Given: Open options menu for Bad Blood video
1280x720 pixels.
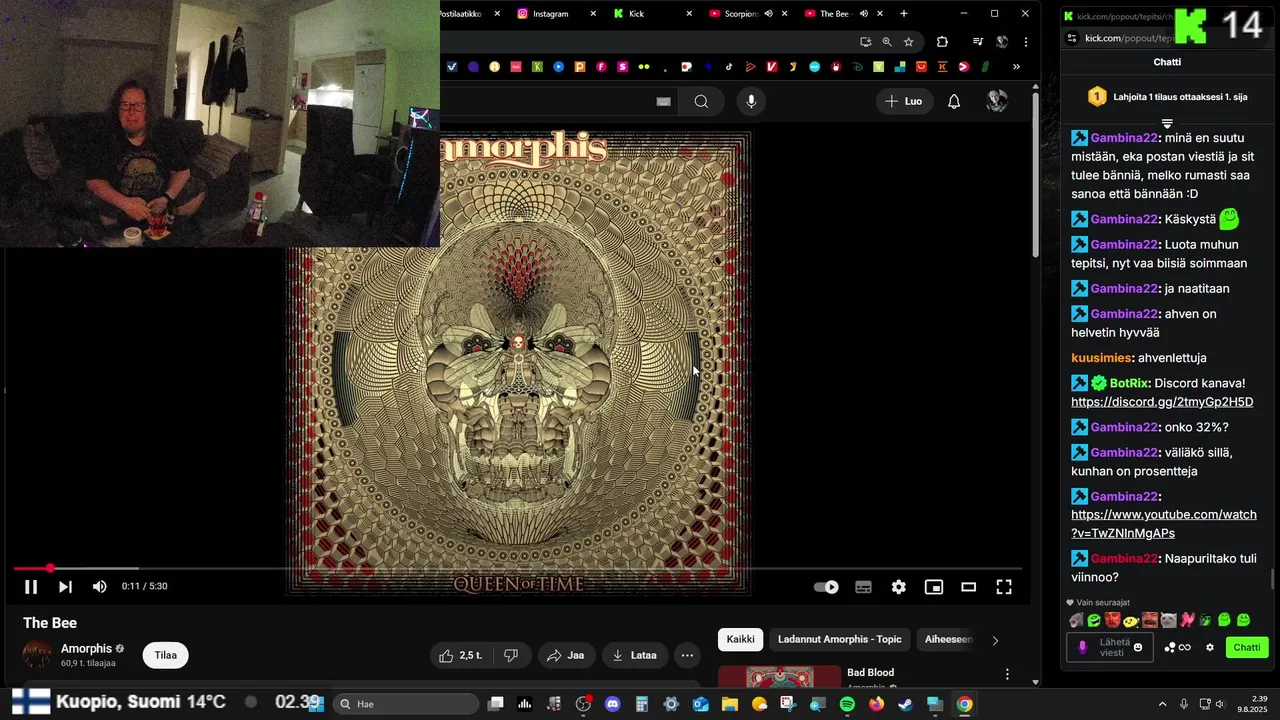Looking at the screenshot, I should coord(1007,674).
